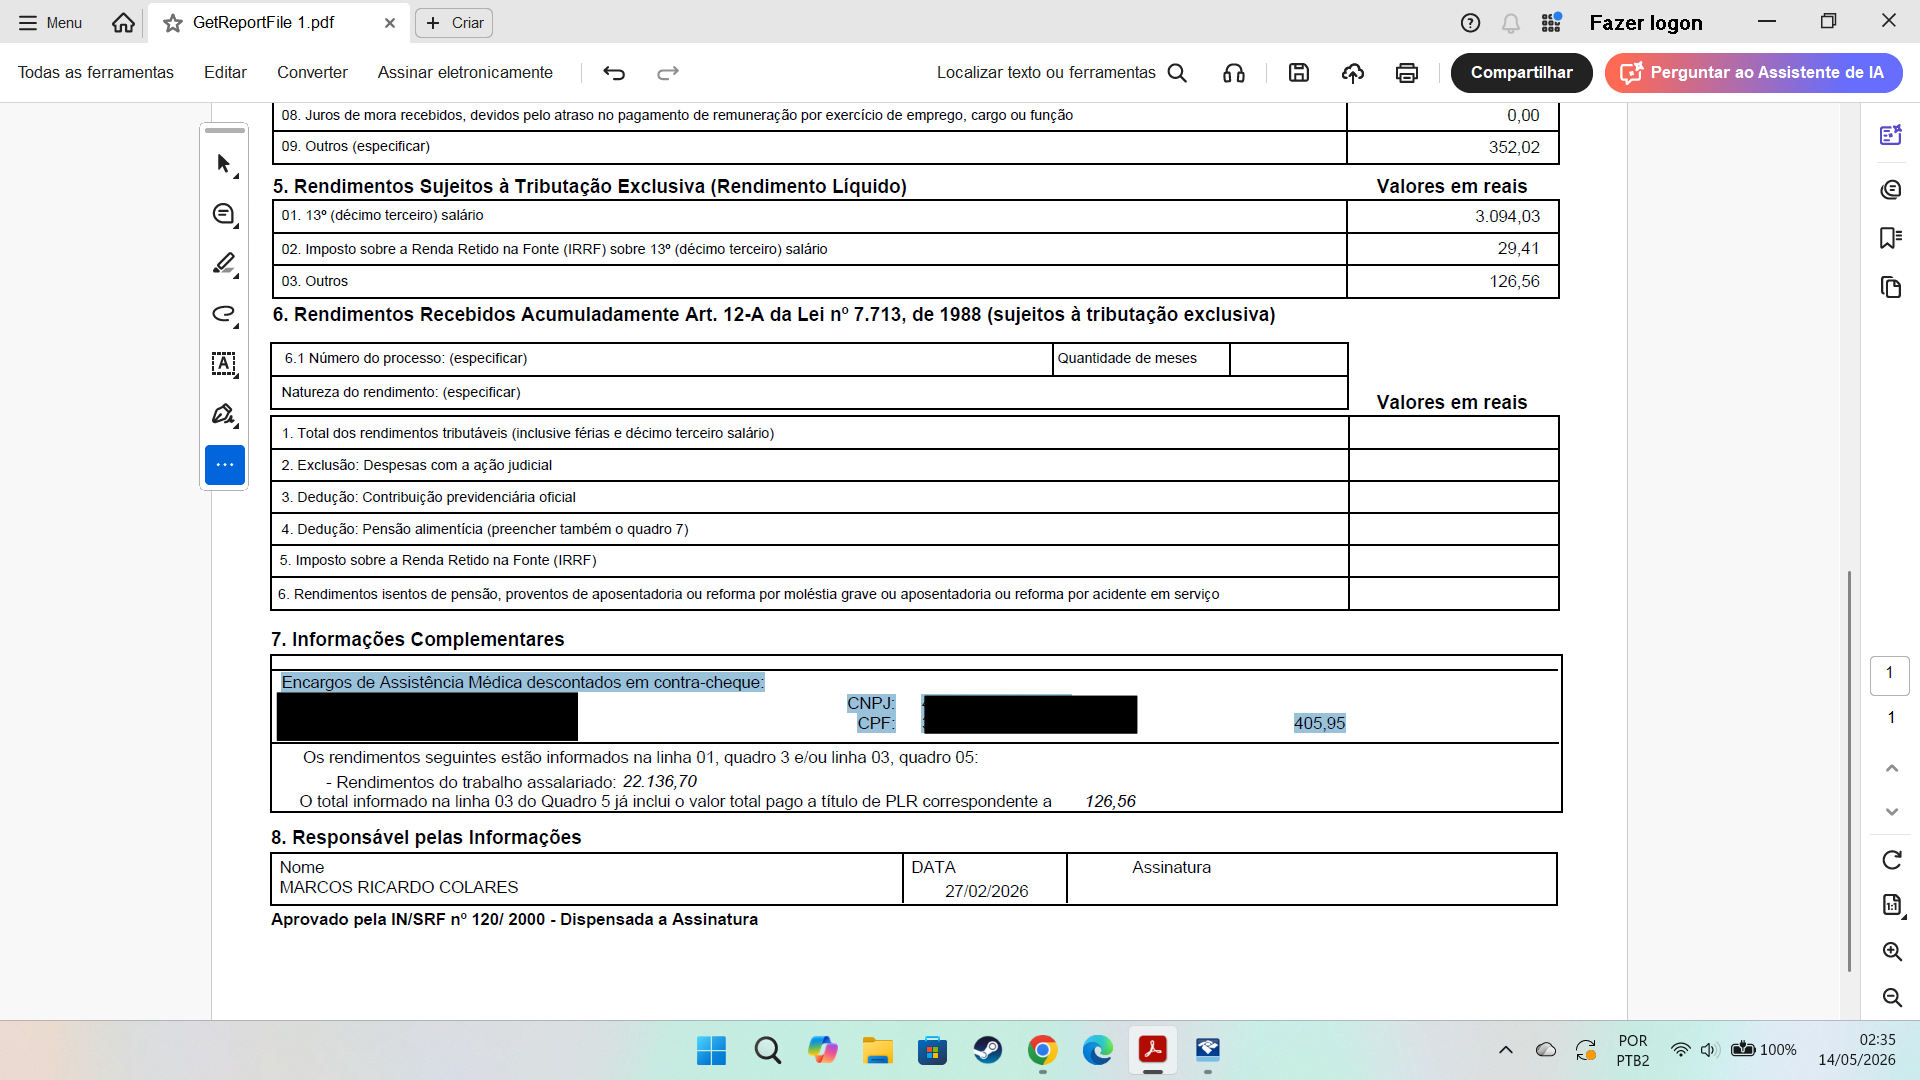Click value 352,02 in Outros row
The image size is (1920, 1080).
point(1514,147)
